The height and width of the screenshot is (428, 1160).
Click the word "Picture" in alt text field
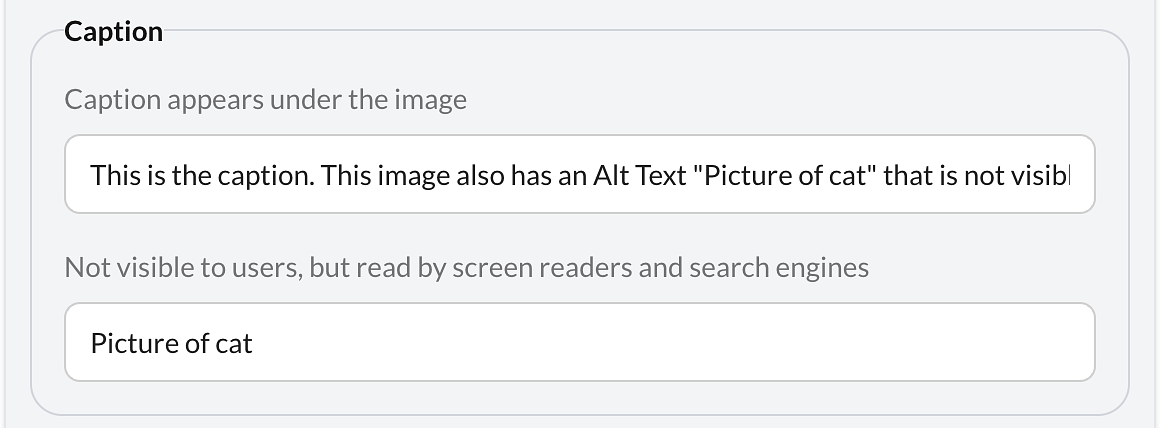(124, 344)
